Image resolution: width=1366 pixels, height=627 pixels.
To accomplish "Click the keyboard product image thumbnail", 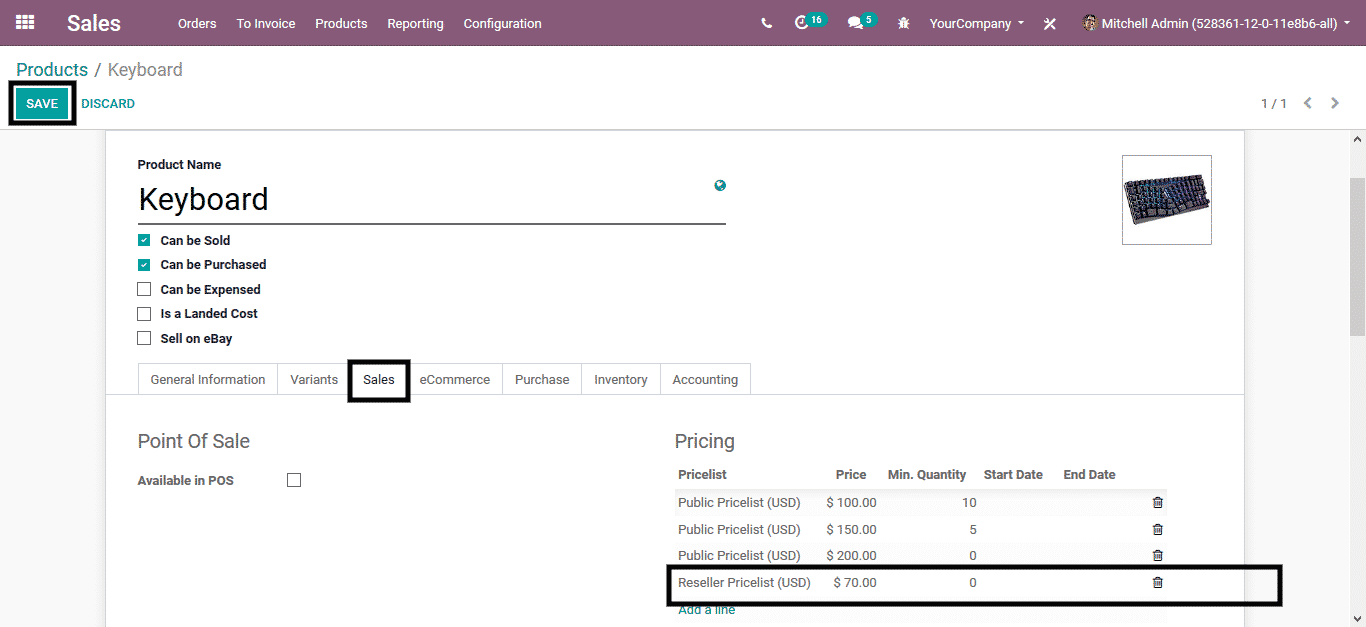I will tap(1166, 200).
